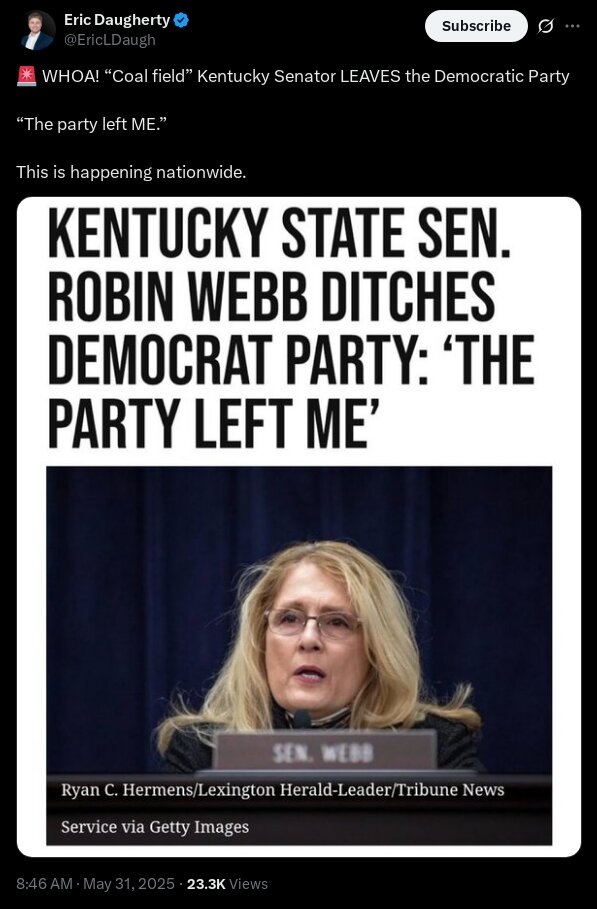Click the blue verified checkmark badge
This screenshot has height=909, width=597.
point(181,20)
